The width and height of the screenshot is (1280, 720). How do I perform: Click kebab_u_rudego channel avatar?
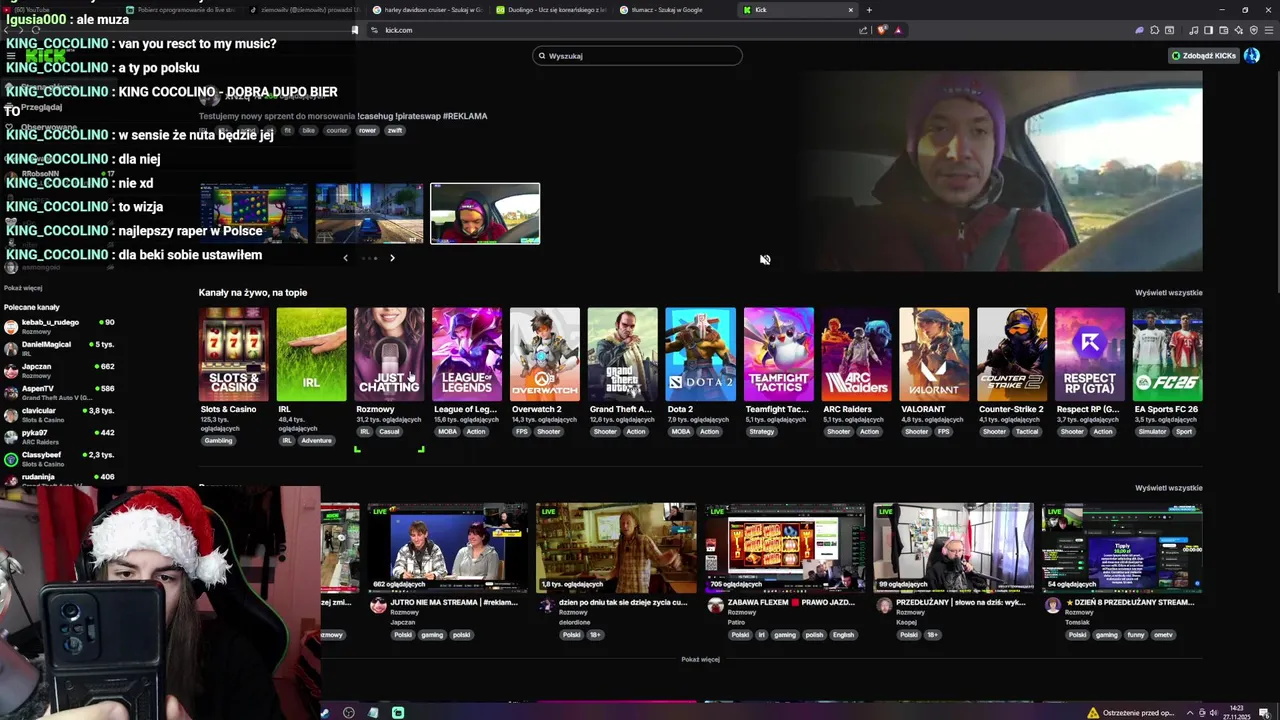(11, 326)
